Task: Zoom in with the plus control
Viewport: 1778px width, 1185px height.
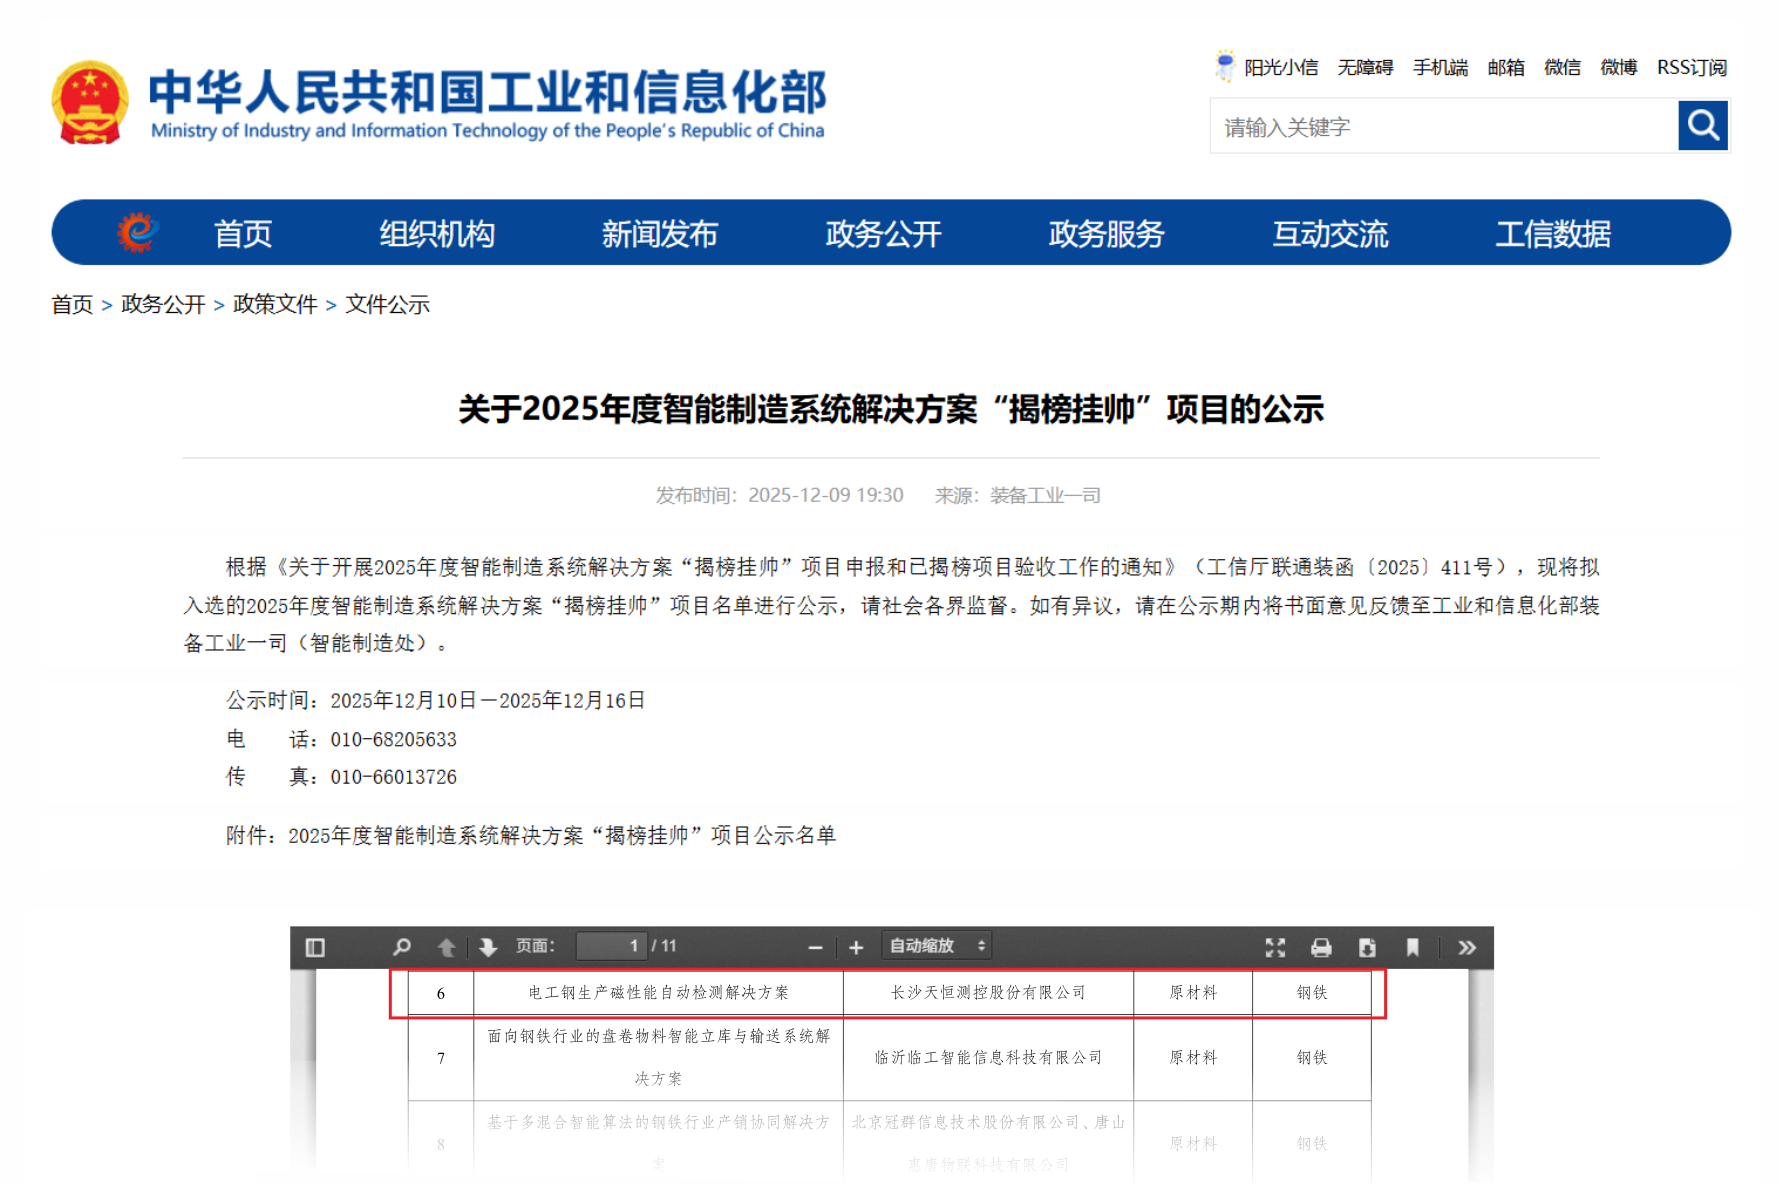Action: tap(855, 946)
